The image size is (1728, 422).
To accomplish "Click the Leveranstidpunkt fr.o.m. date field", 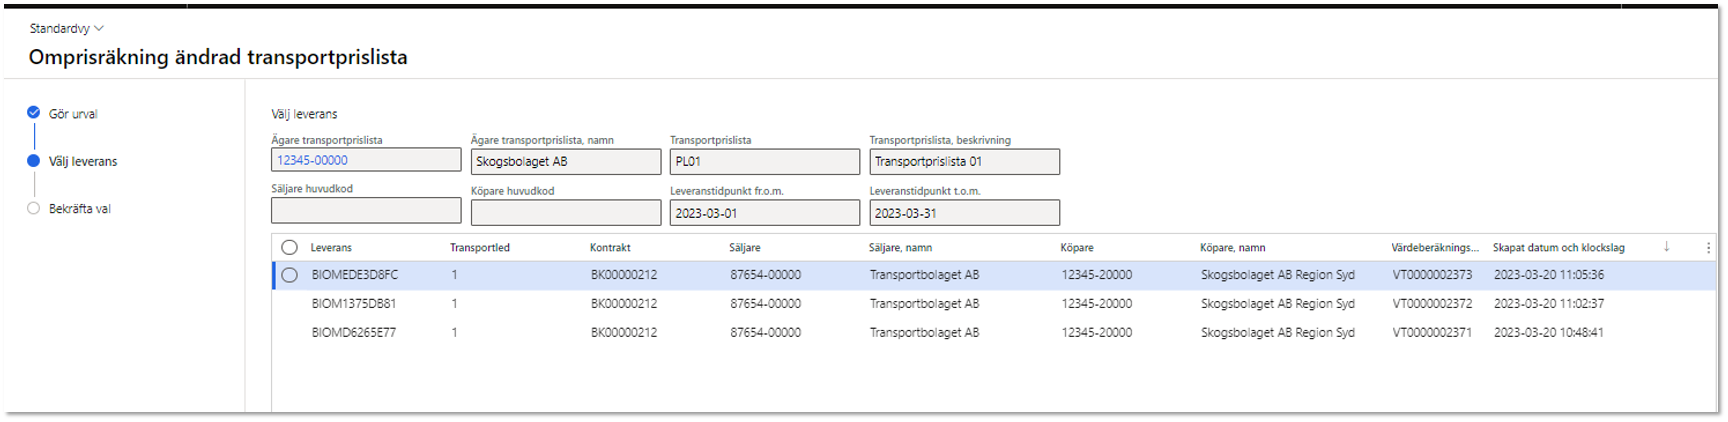I will pos(765,213).
